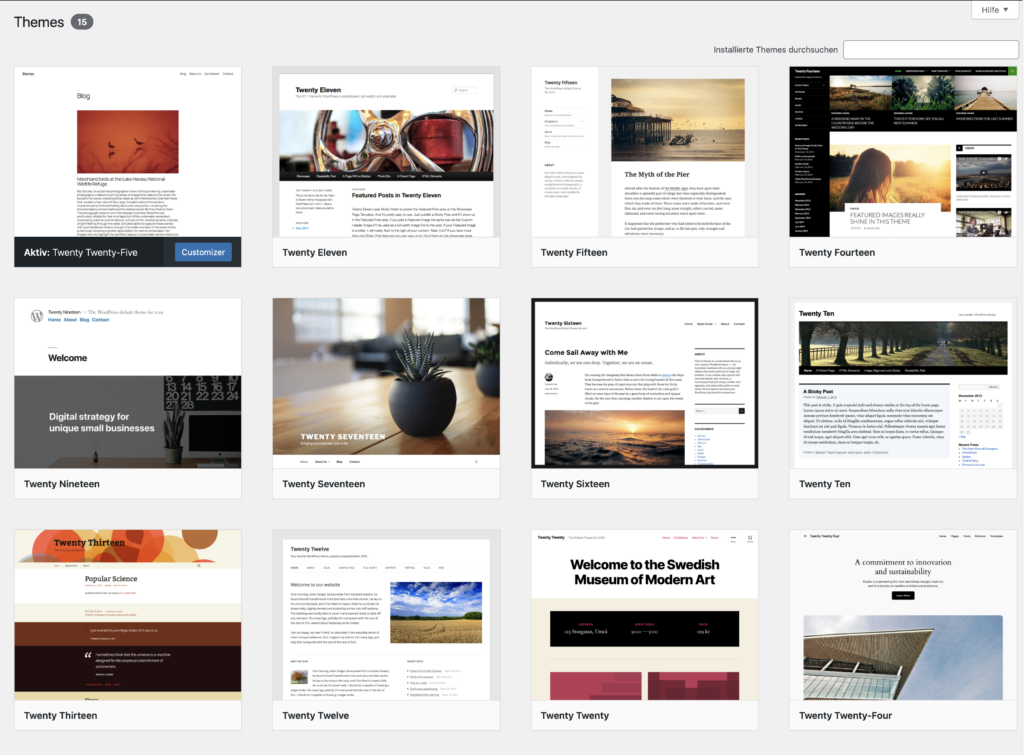The width and height of the screenshot is (1024, 755).
Task: Click the theme count badge showing 15
Action: pyautogui.click(x=82, y=22)
